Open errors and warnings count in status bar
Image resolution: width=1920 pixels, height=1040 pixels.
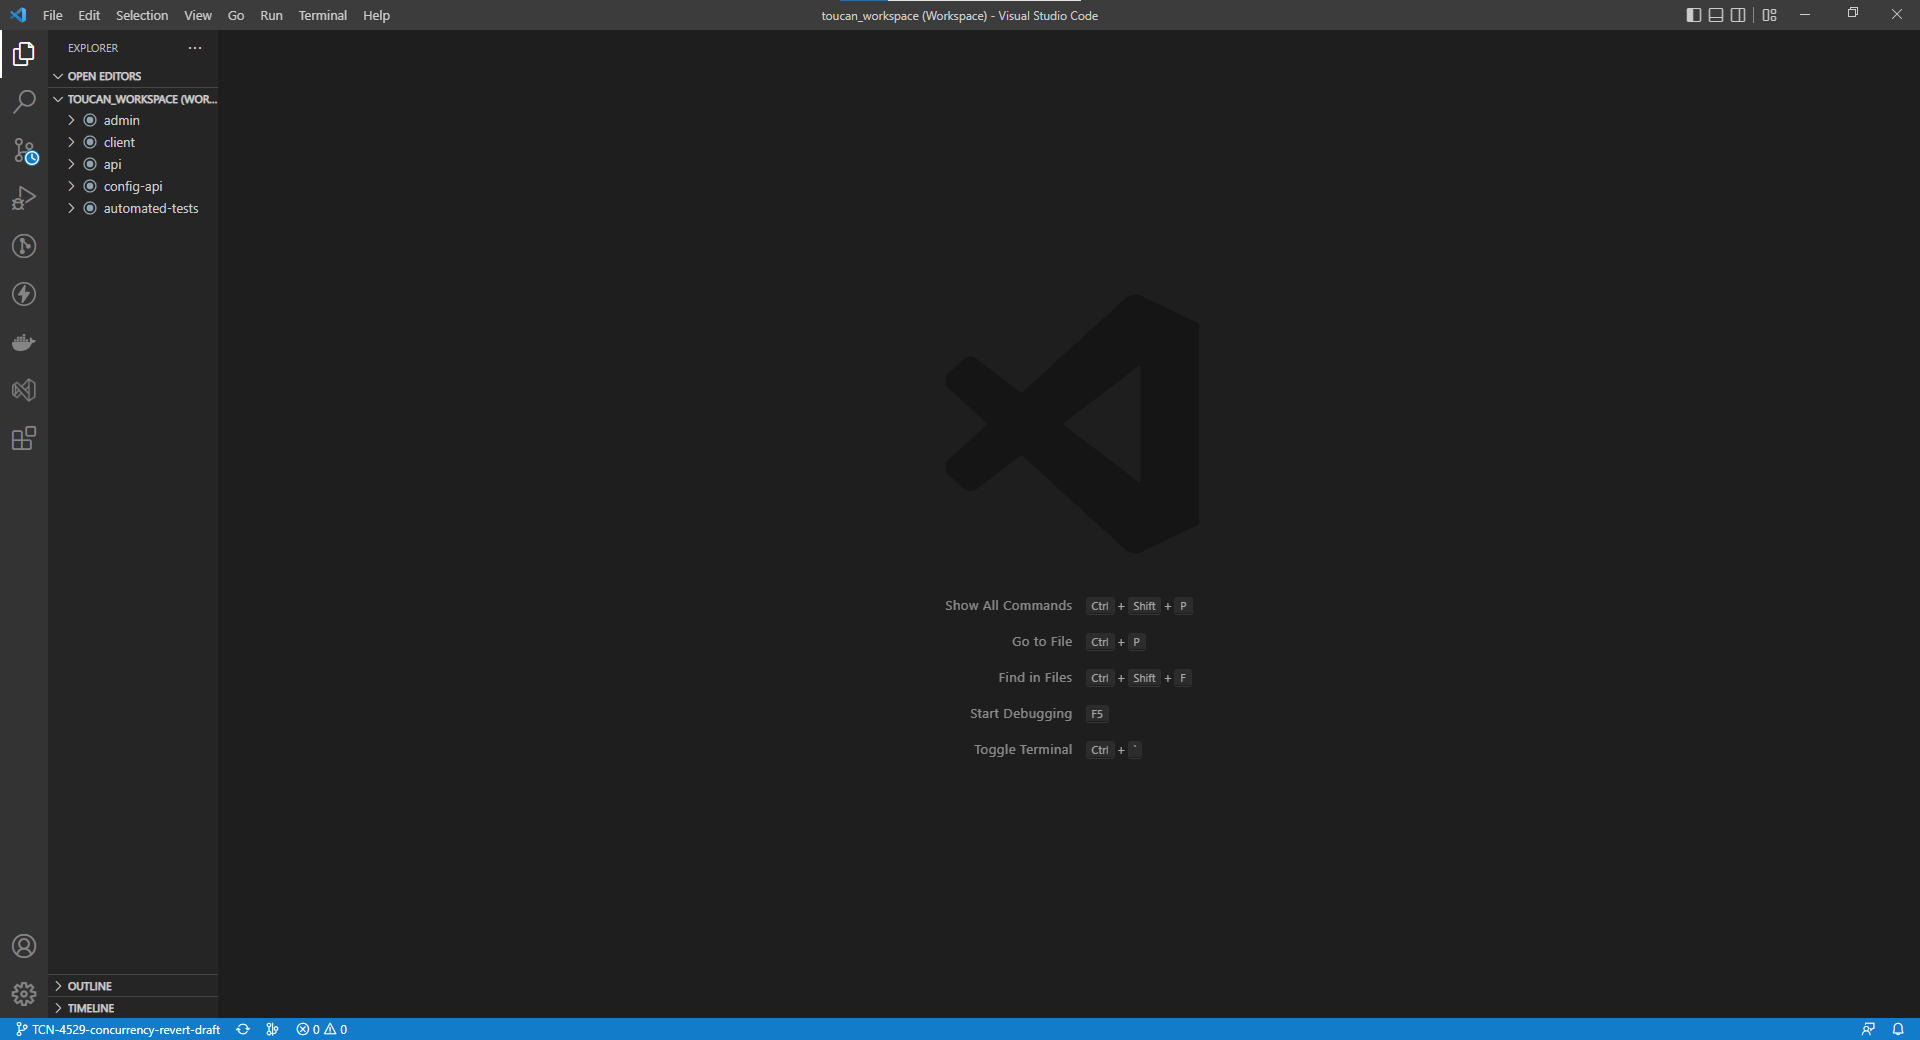(x=322, y=1029)
